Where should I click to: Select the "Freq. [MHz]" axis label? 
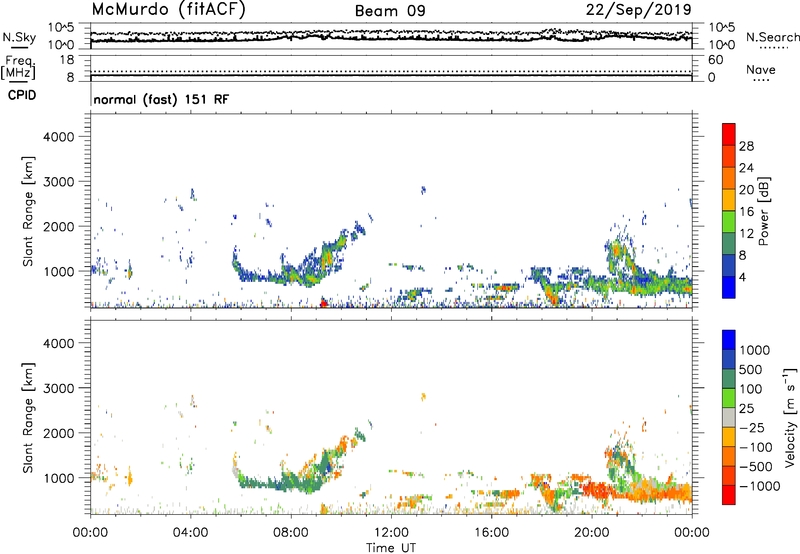tap(18, 67)
